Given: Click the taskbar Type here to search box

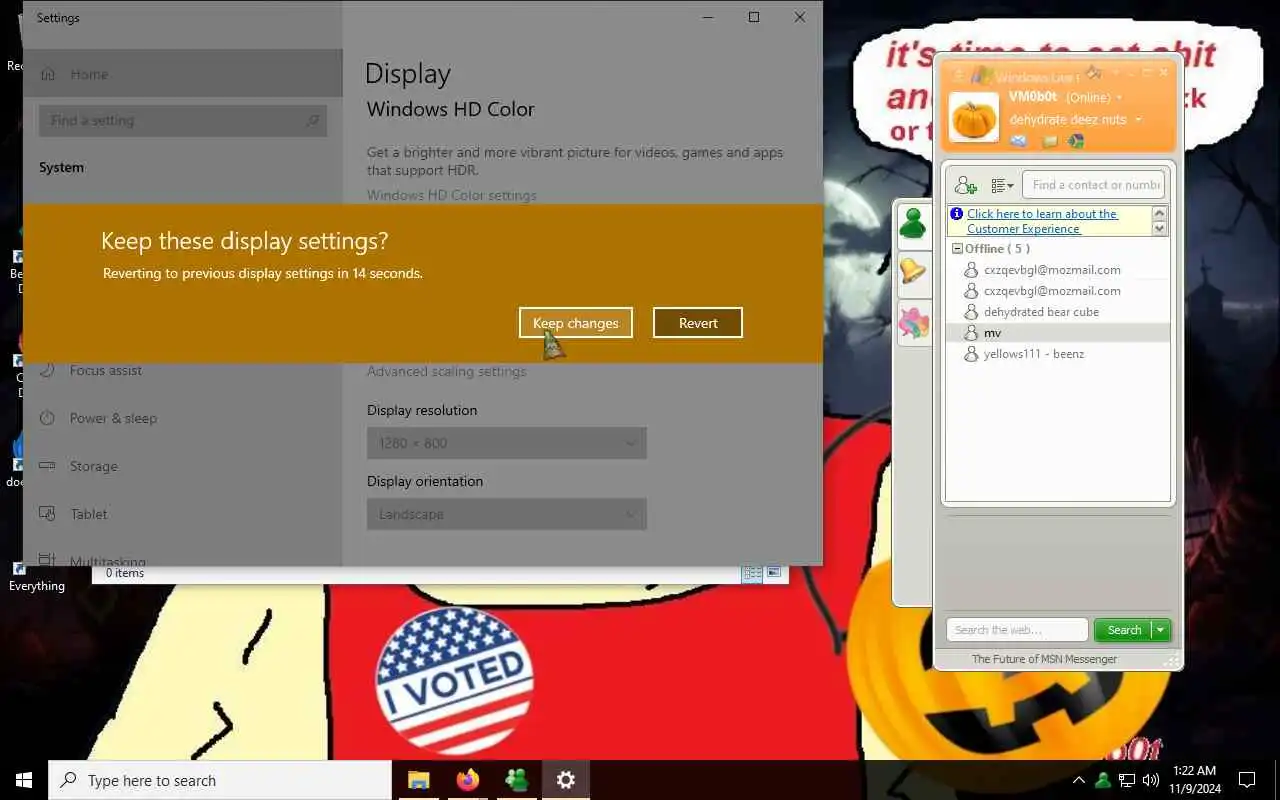Looking at the screenshot, I should click(x=220, y=780).
